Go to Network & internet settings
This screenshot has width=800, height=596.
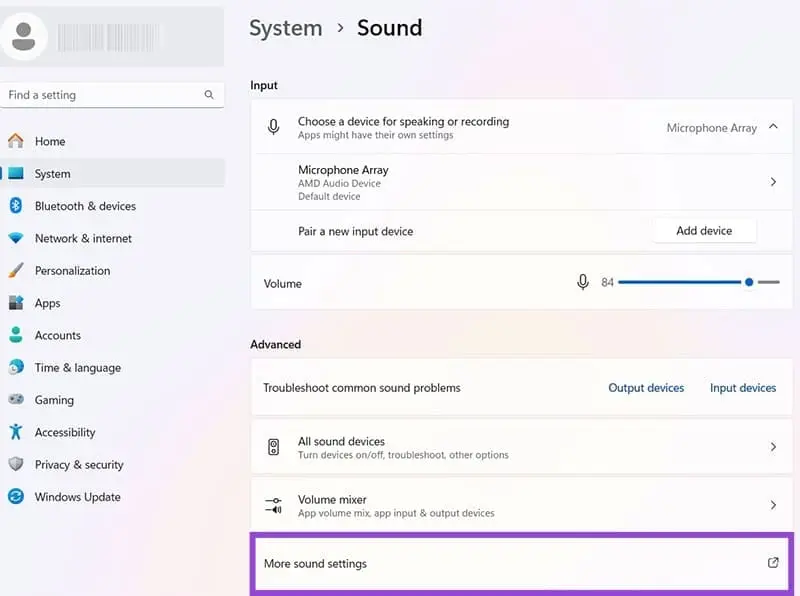click(x=112, y=238)
